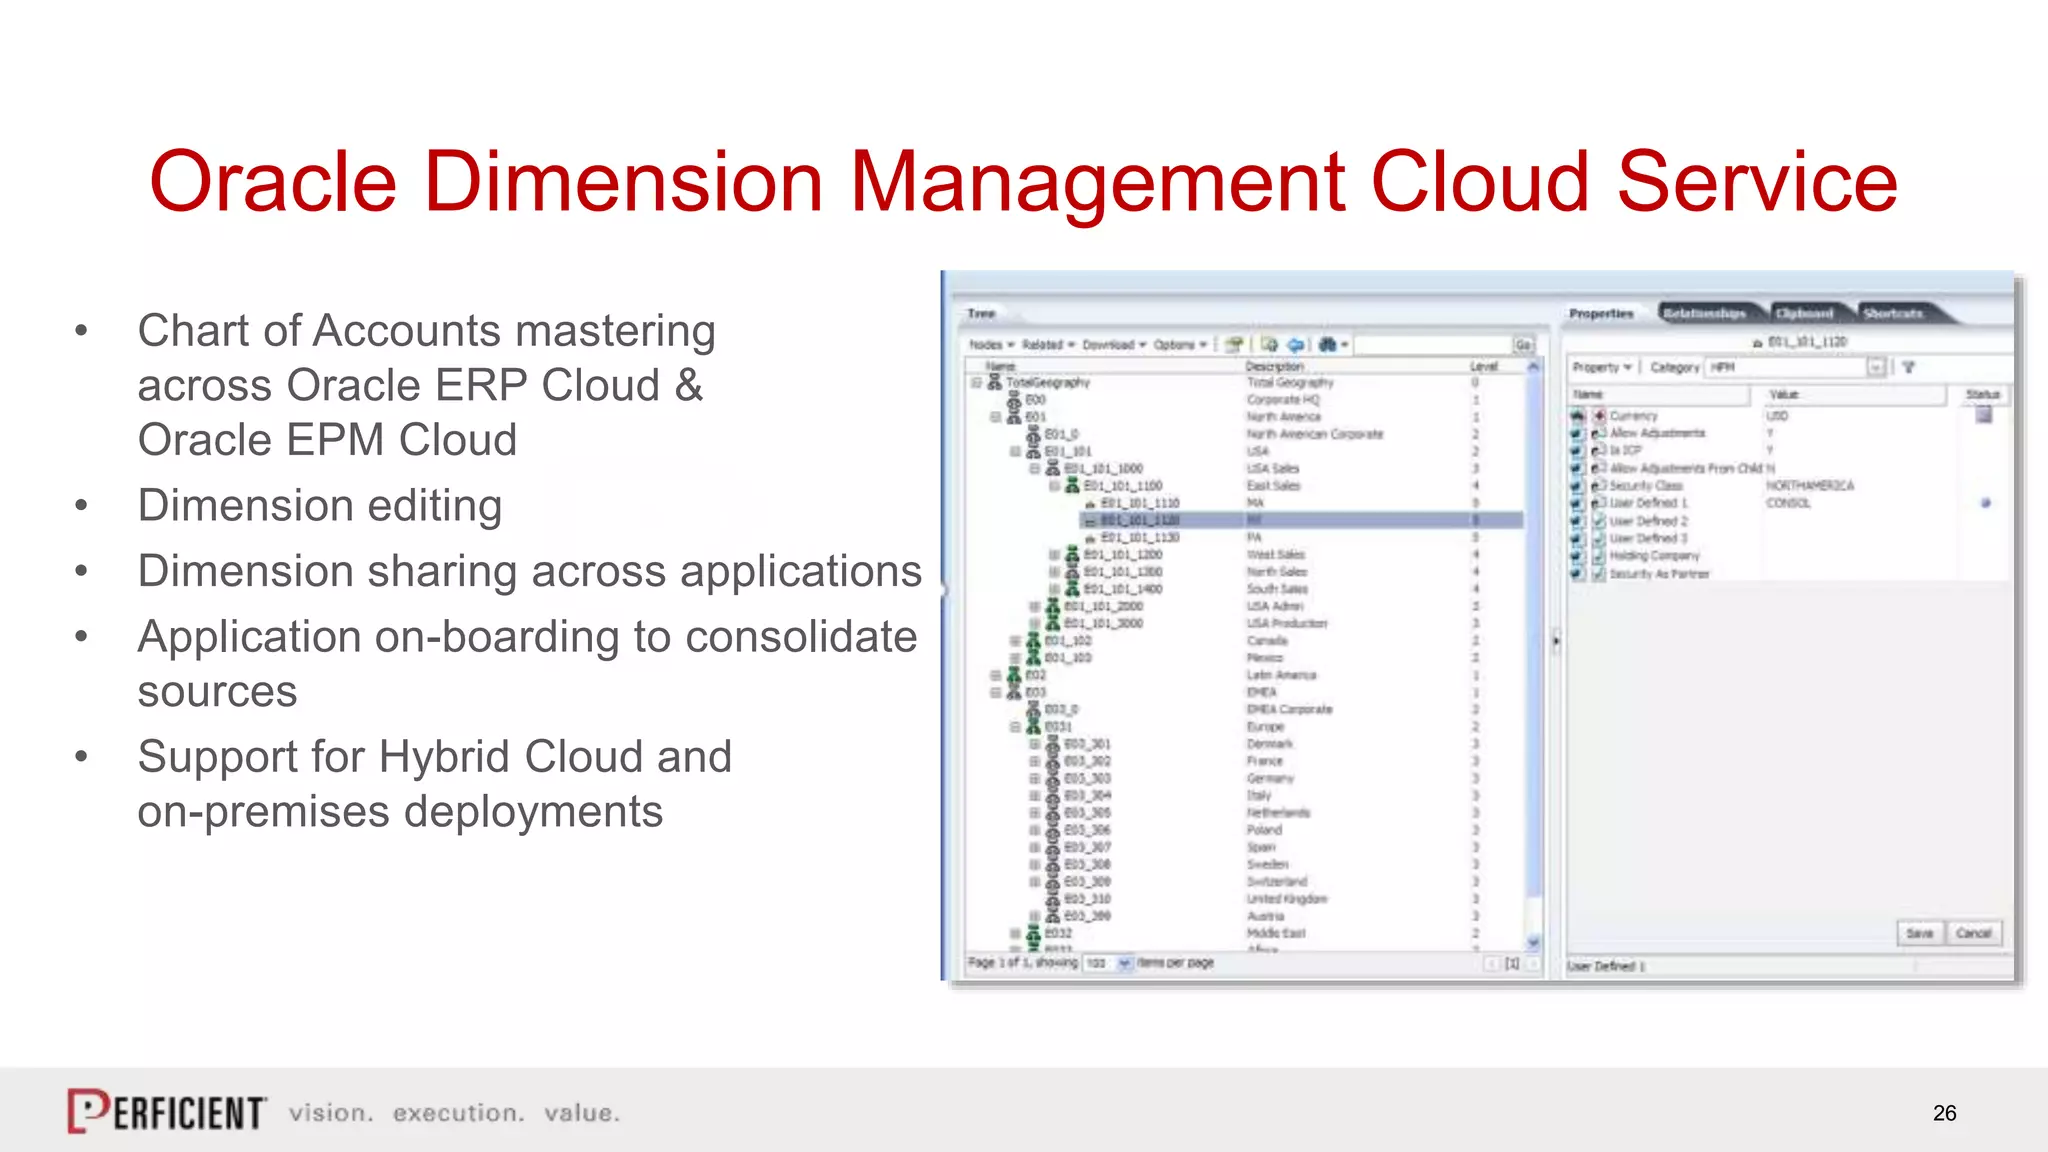Select the highlighted E01_101_1120 row

(x=1301, y=520)
